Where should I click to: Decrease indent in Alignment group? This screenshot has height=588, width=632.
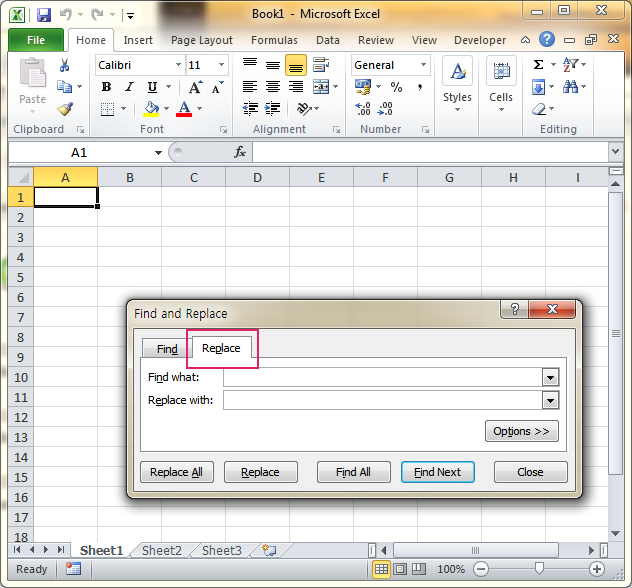250,108
